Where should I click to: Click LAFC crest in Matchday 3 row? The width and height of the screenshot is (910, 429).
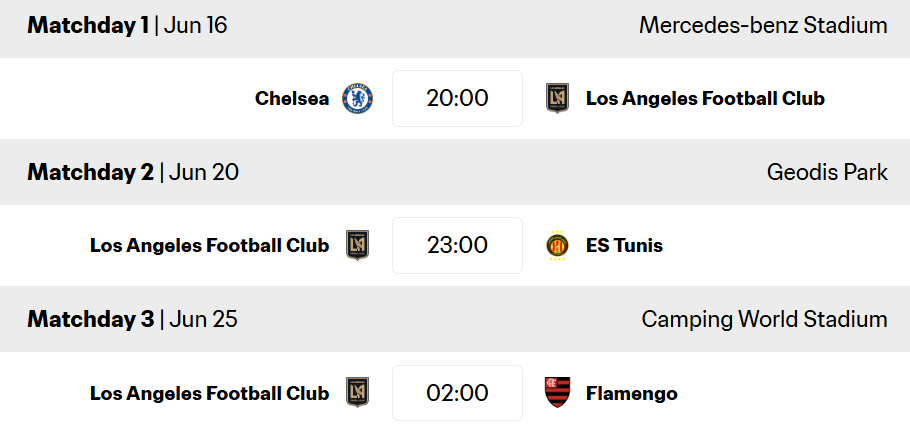pyautogui.click(x=358, y=392)
